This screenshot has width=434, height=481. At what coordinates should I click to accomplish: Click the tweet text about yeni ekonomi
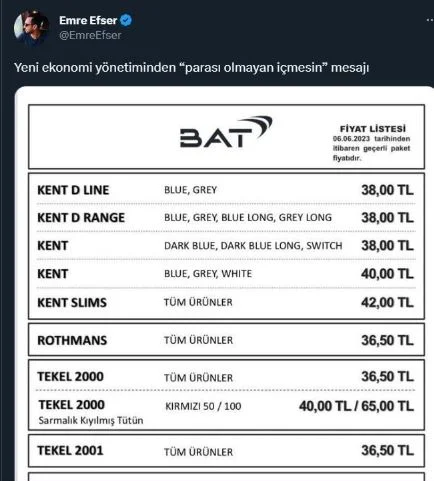(x=191, y=68)
